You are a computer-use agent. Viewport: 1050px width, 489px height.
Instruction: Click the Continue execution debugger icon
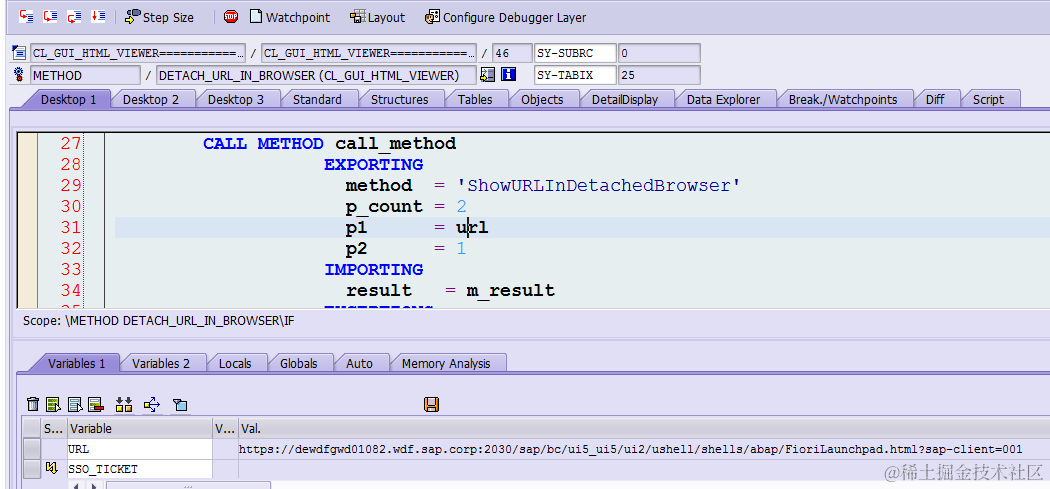pos(98,17)
